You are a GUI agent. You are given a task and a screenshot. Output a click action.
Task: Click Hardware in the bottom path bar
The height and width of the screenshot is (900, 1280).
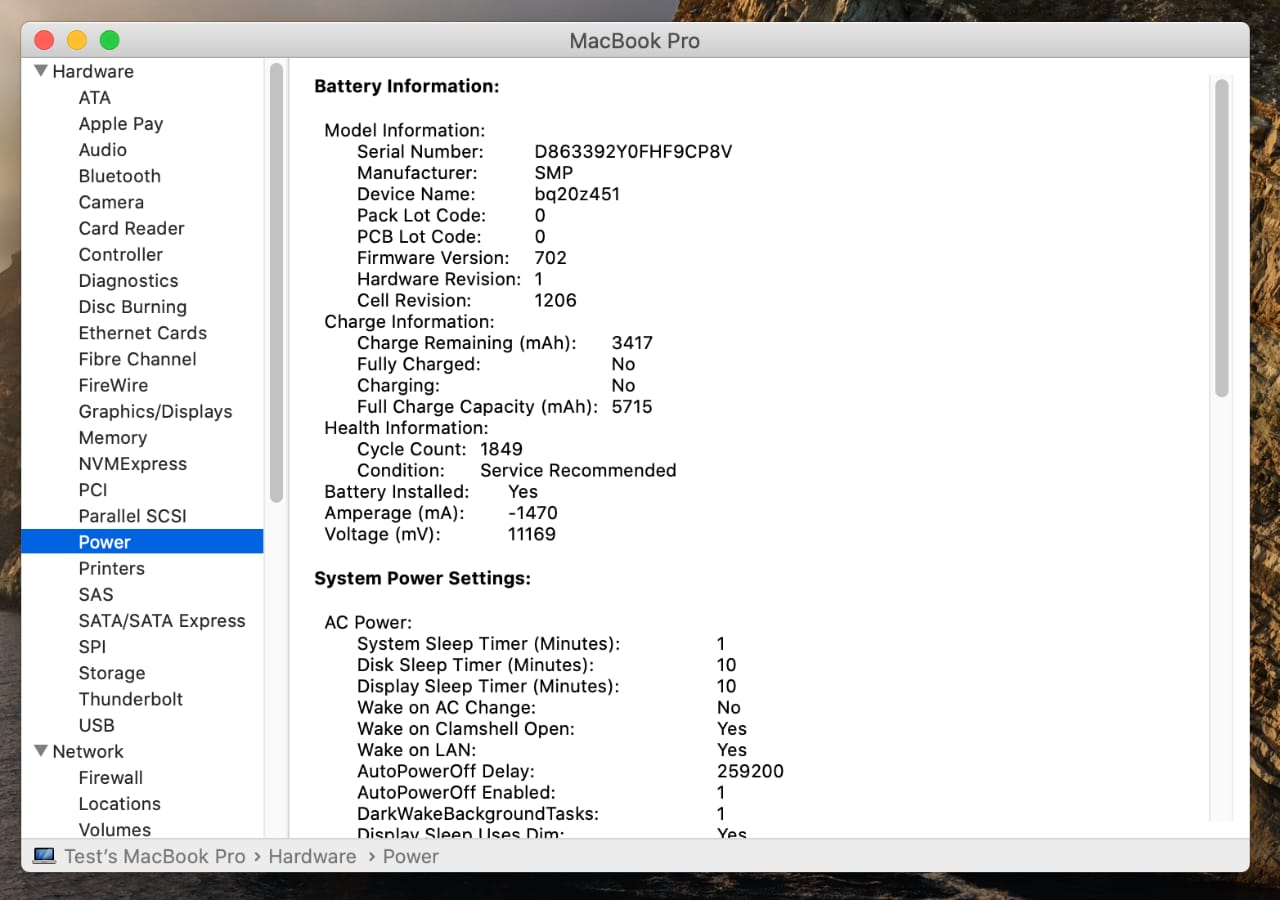pyautogui.click(x=312, y=856)
